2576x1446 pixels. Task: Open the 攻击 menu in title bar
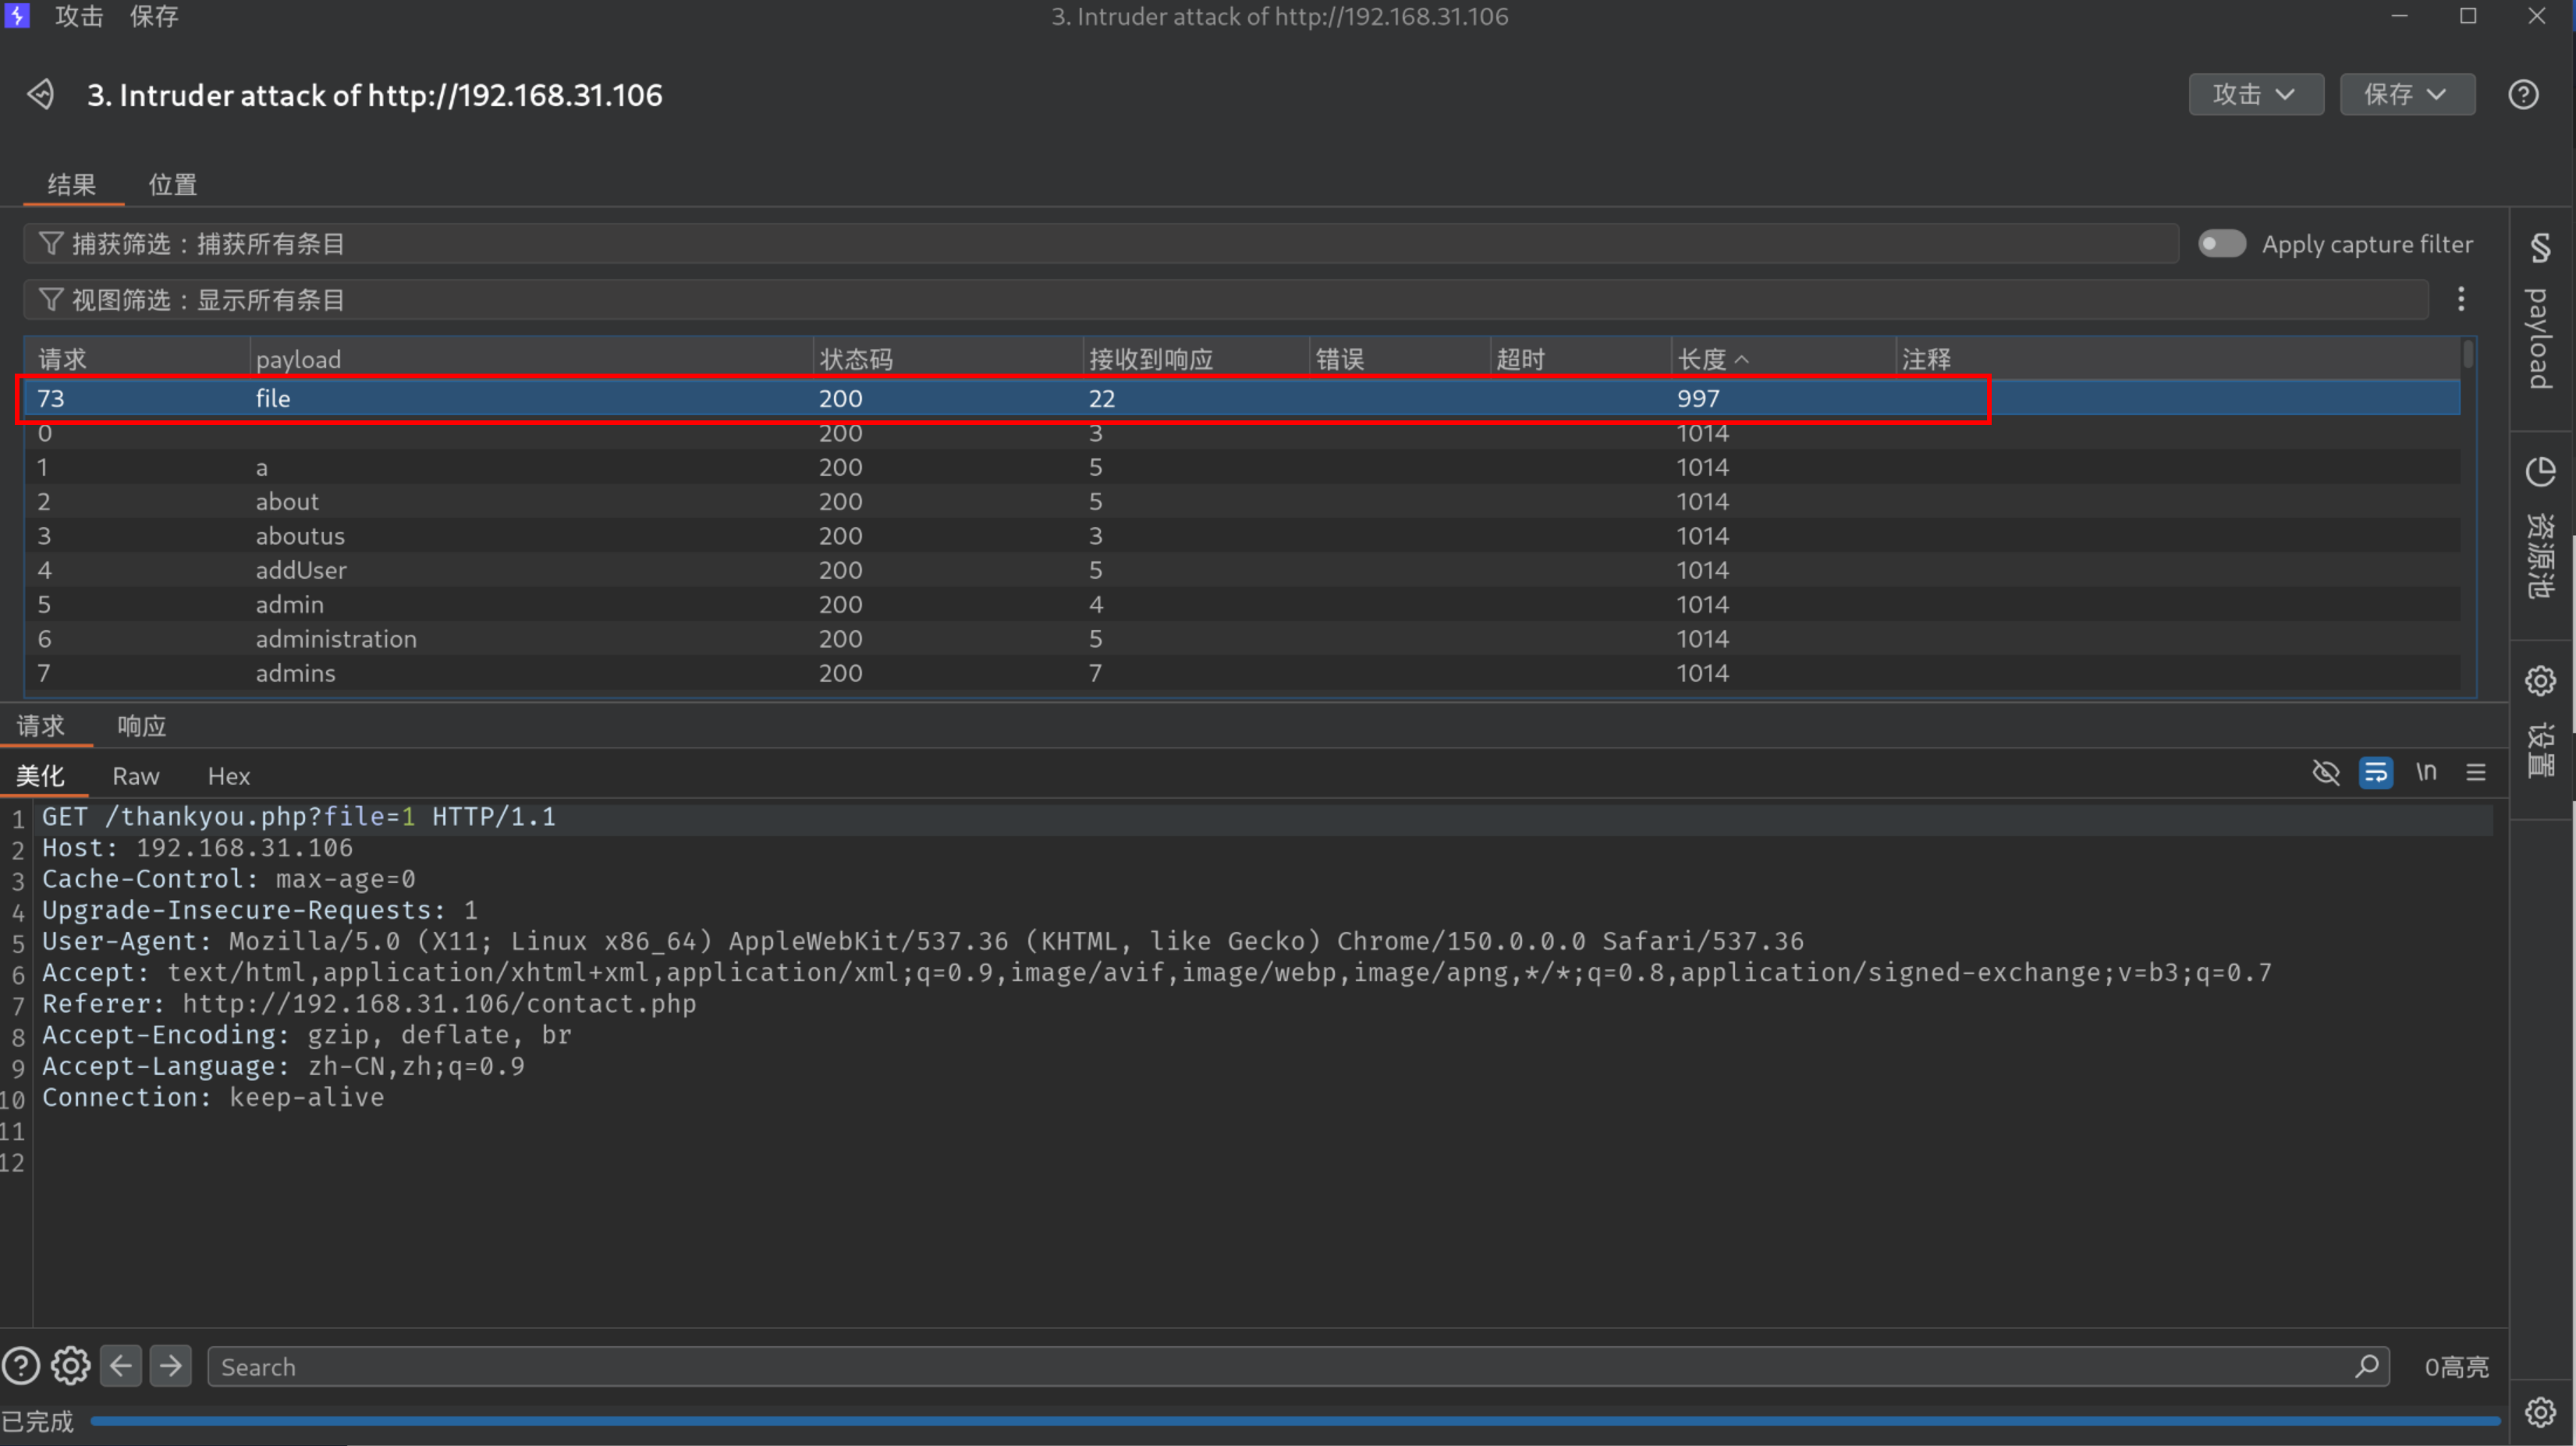[79, 16]
